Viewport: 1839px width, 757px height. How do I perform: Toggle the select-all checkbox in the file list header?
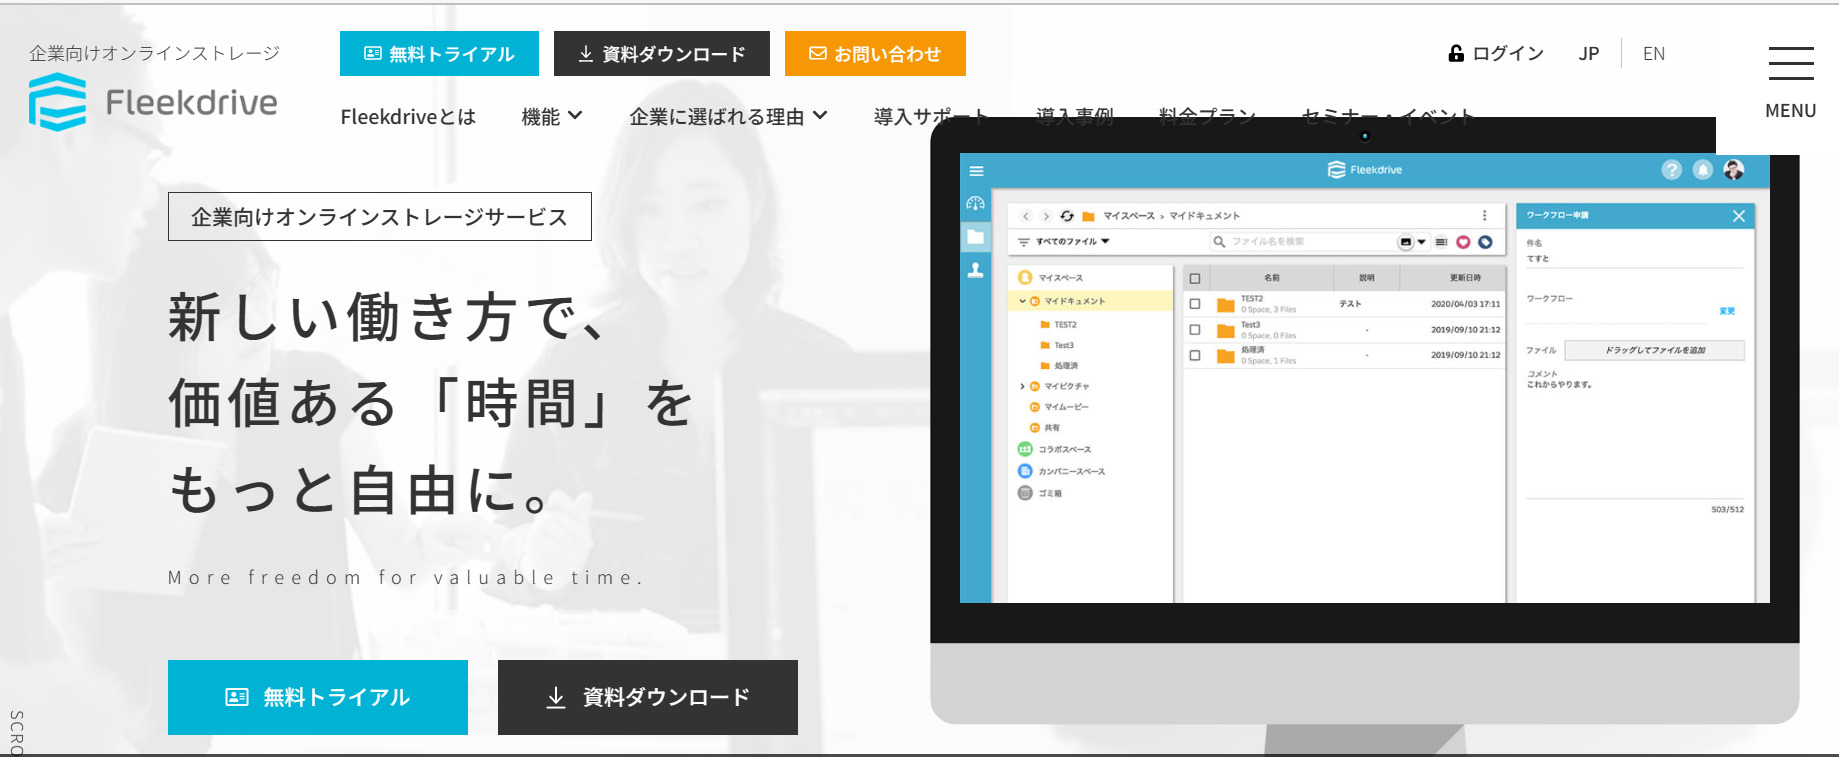coord(1195,278)
